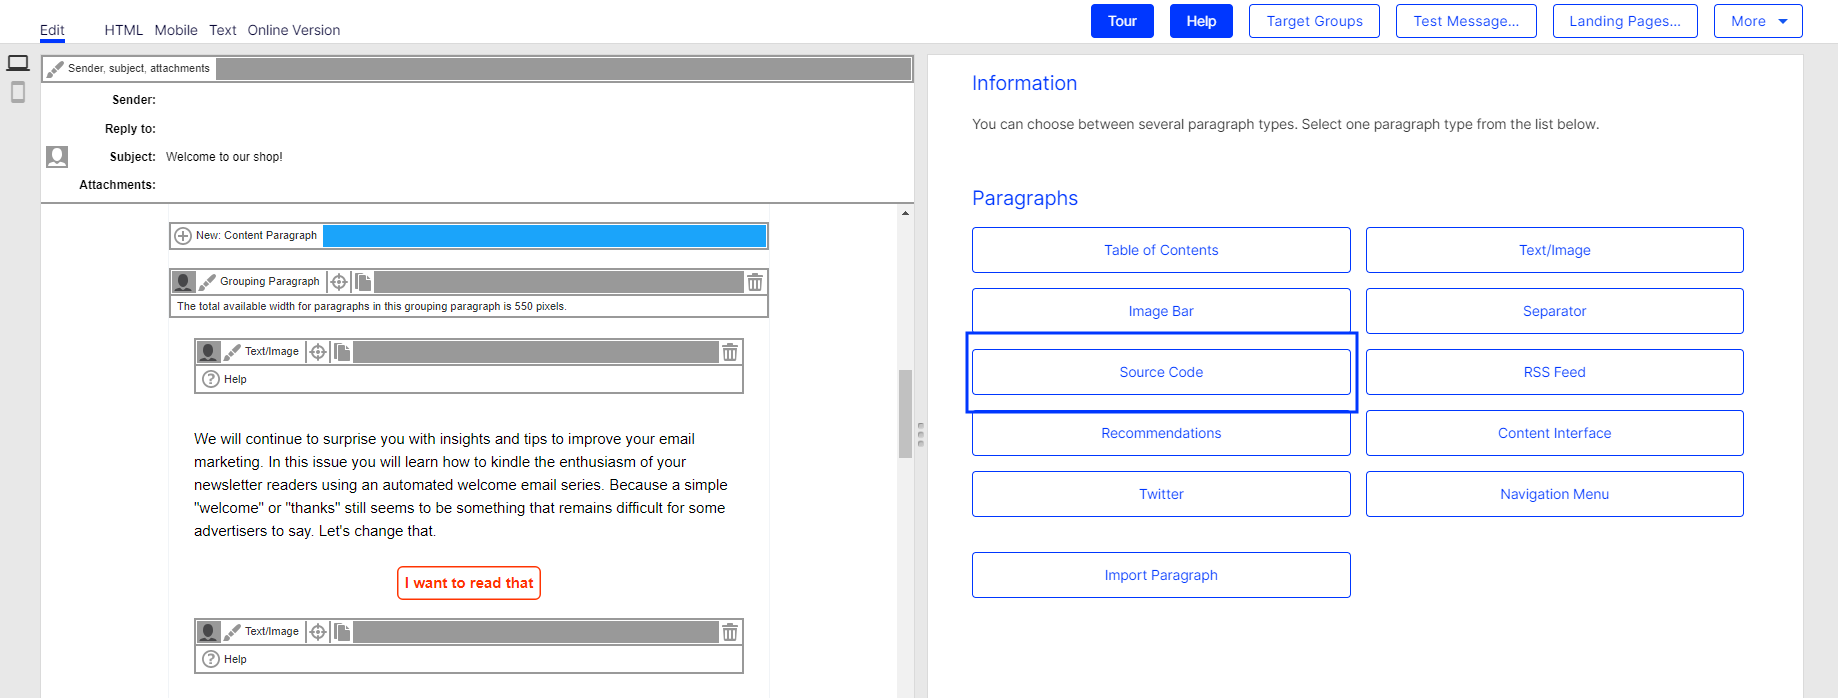Click personalization person icon beside Subject

coord(57,157)
